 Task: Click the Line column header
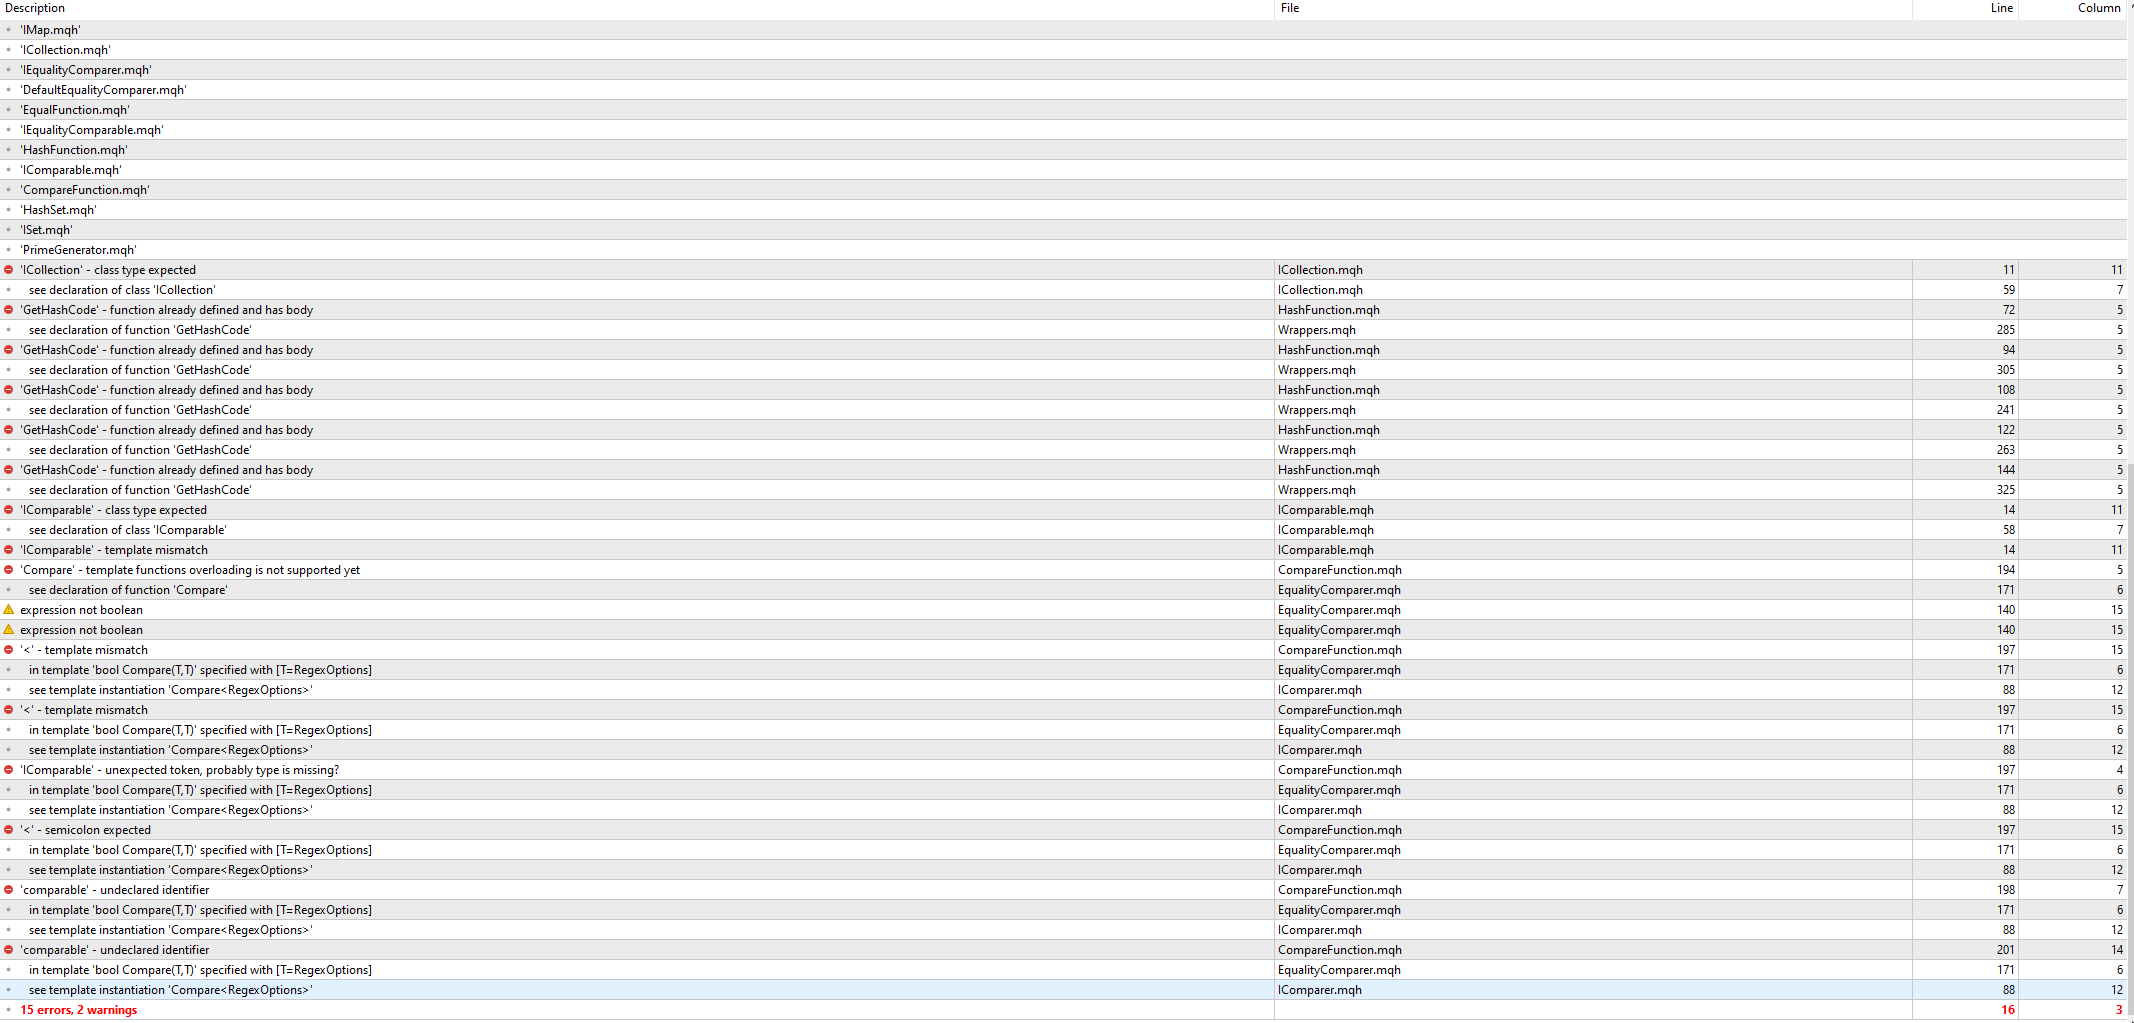pyautogui.click(x=2001, y=8)
